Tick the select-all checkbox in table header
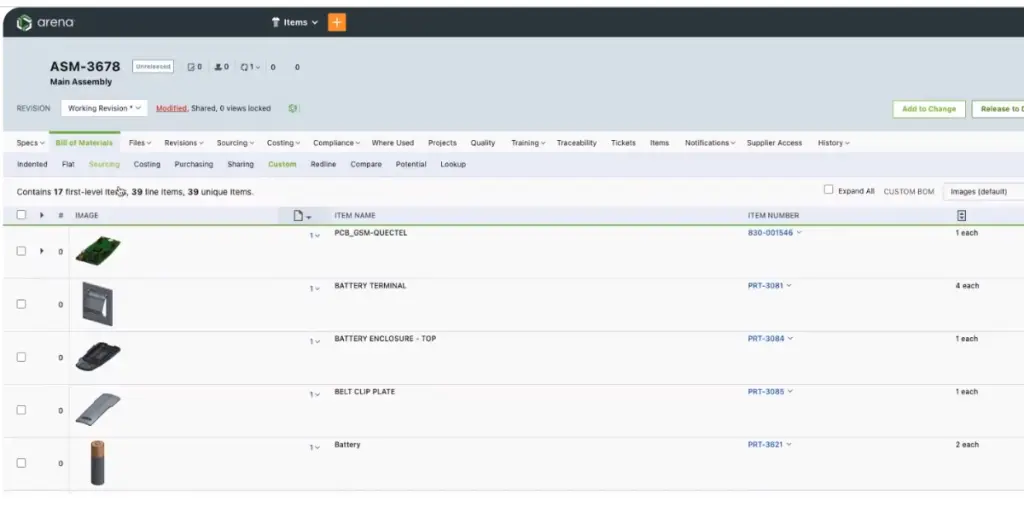The image size is (1024, 512). (x=21, y=215)
